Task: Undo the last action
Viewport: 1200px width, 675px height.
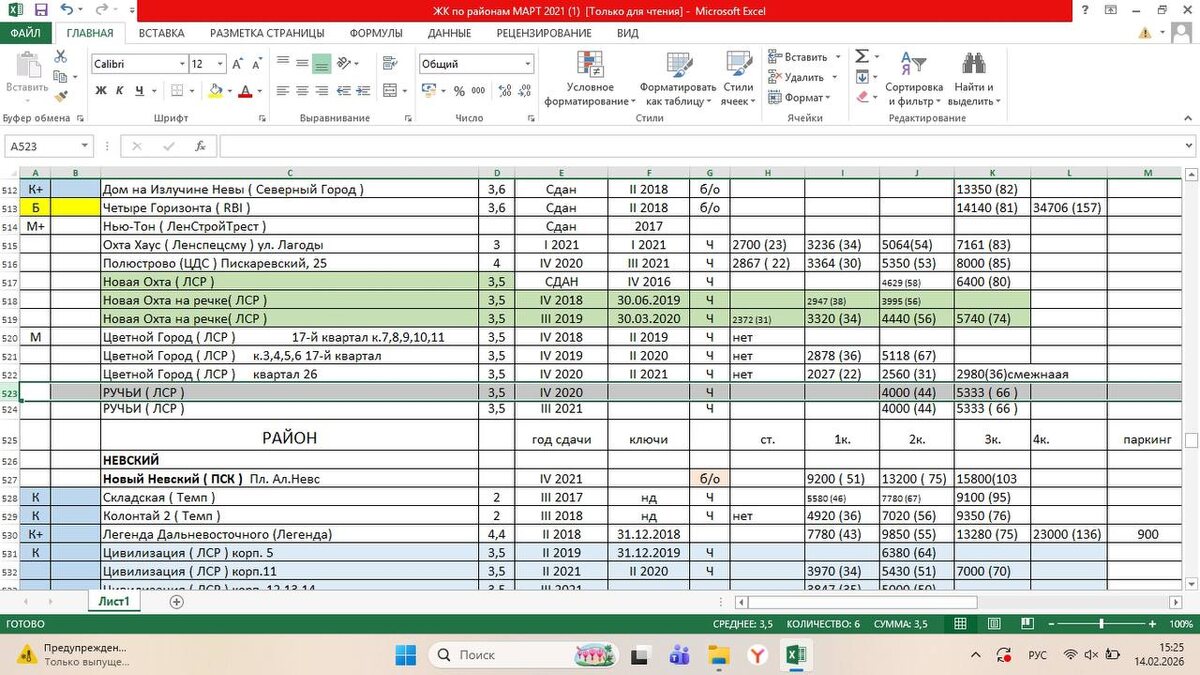Action: tap(67, 10)
